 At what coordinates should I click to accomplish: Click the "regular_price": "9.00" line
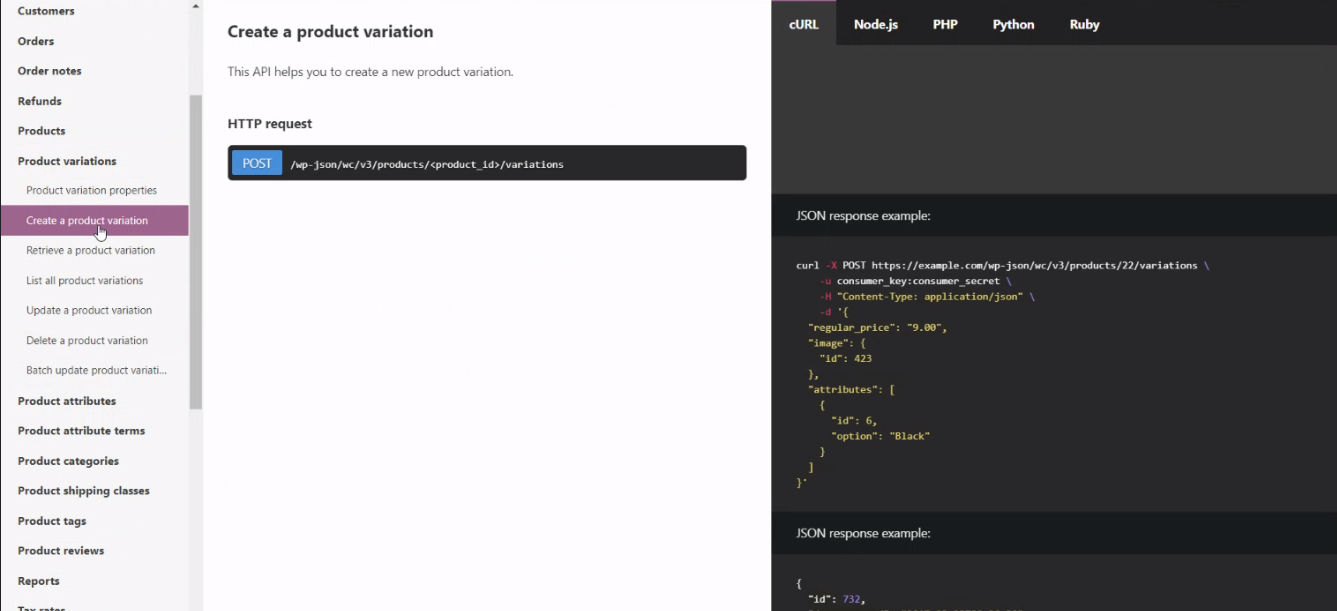coord(877,327)
